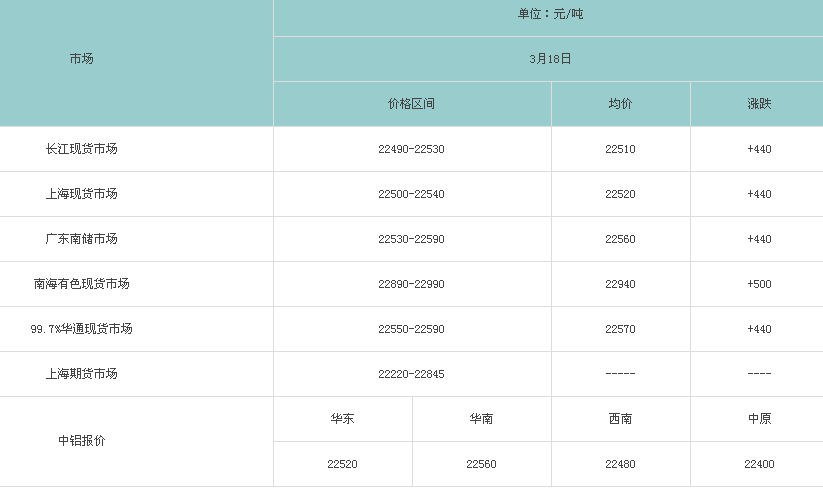Click the +500 change value
Viewport: 823px width, 494px height.
(759, 284)
